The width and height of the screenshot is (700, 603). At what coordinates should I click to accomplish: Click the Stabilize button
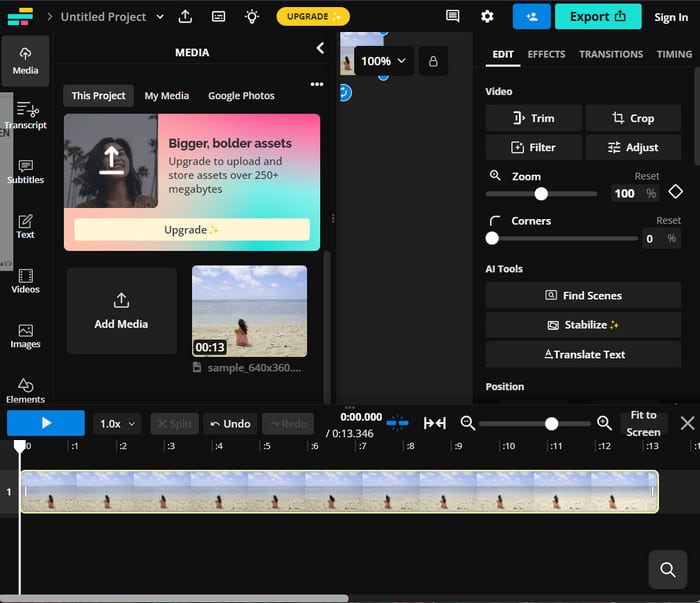[x=583, y=325]
